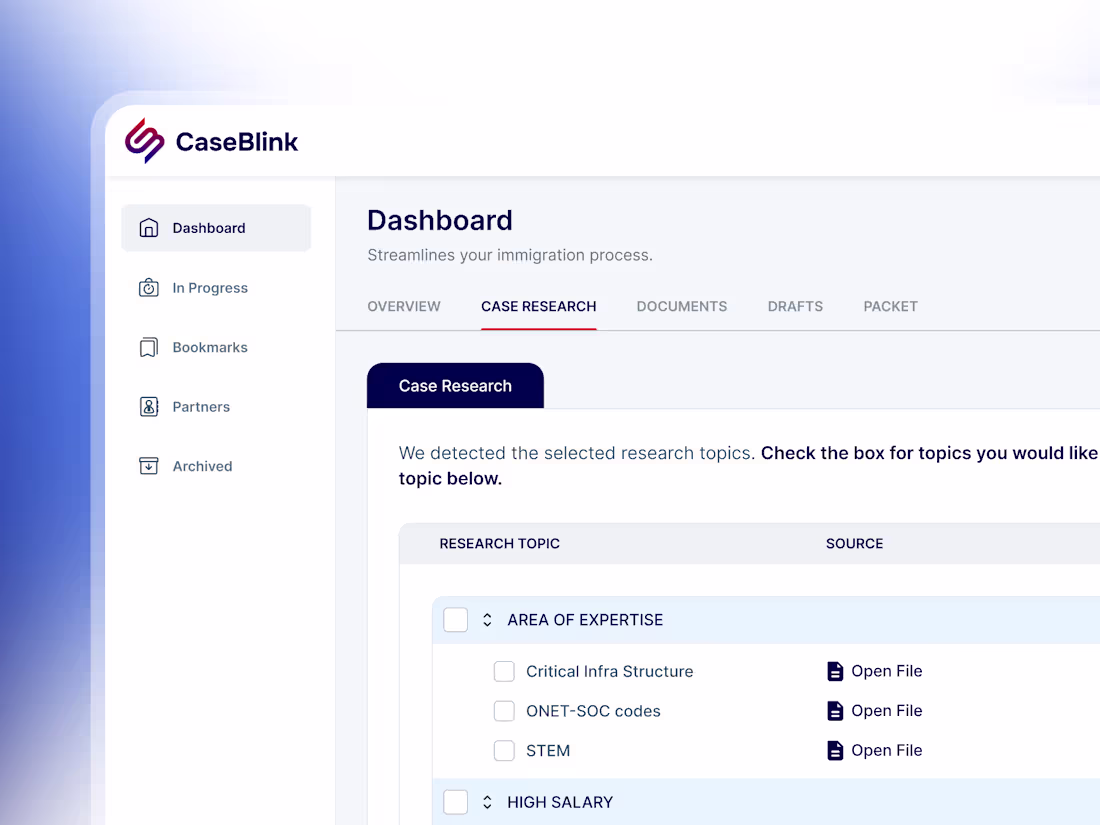Click the In Progress timer icon
The width and height of the screenshot is (1100, 825).
(149, 288)
